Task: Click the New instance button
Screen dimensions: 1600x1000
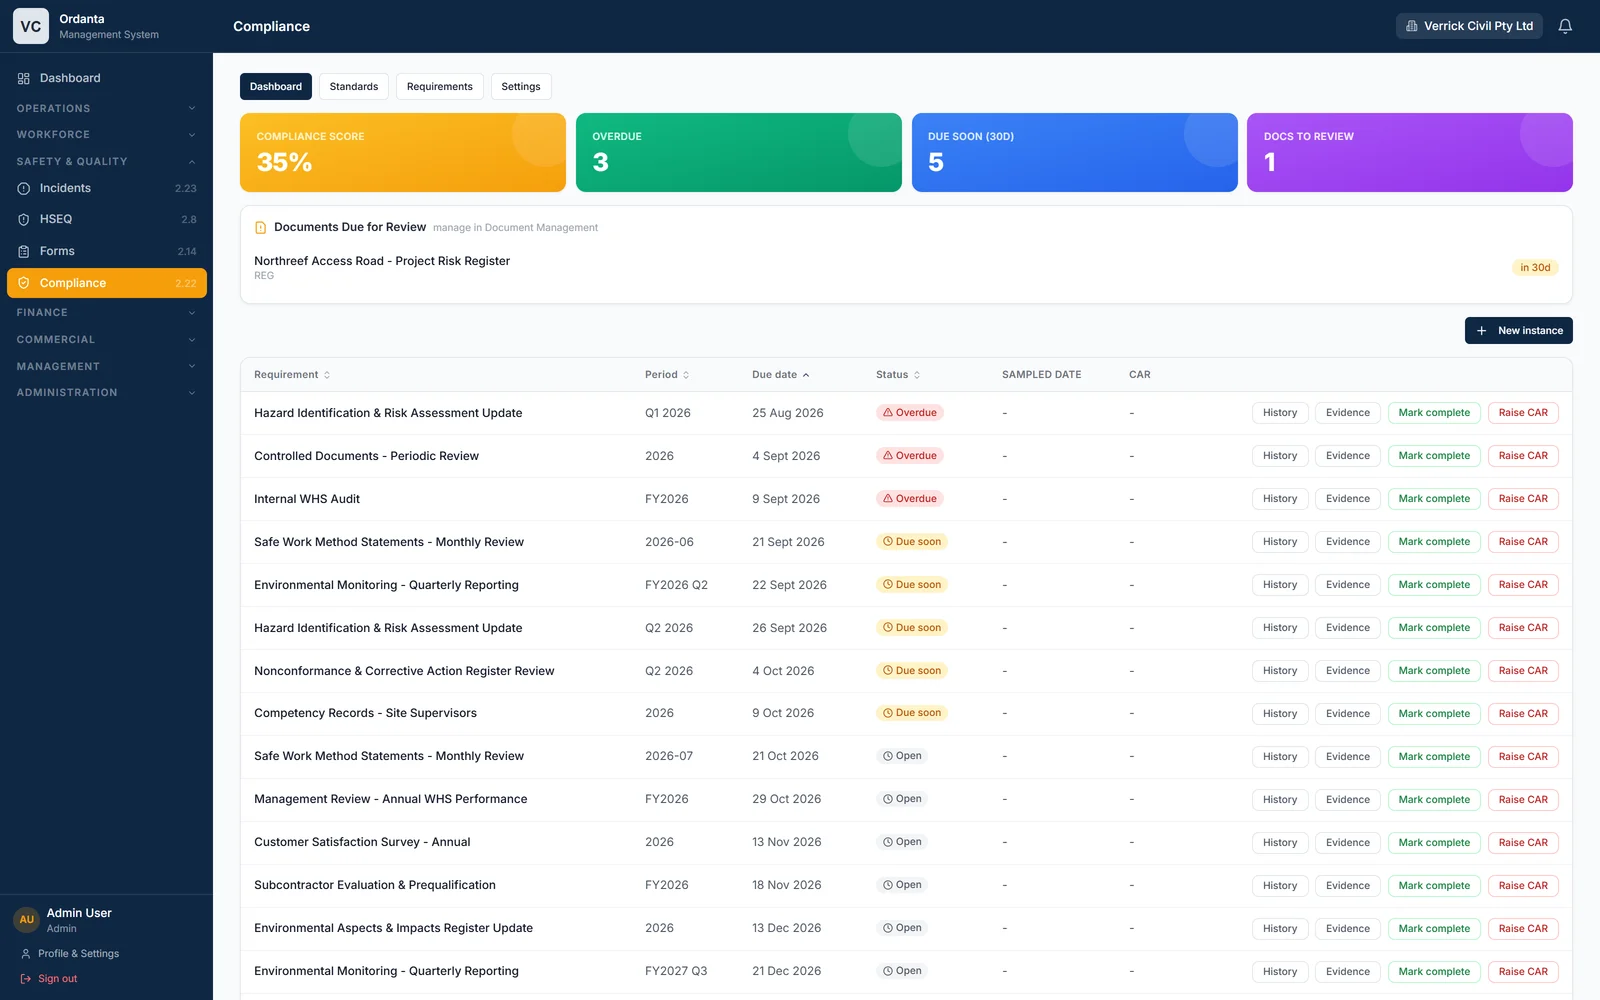Action: pyautogui.click(x=1518, y=331)
